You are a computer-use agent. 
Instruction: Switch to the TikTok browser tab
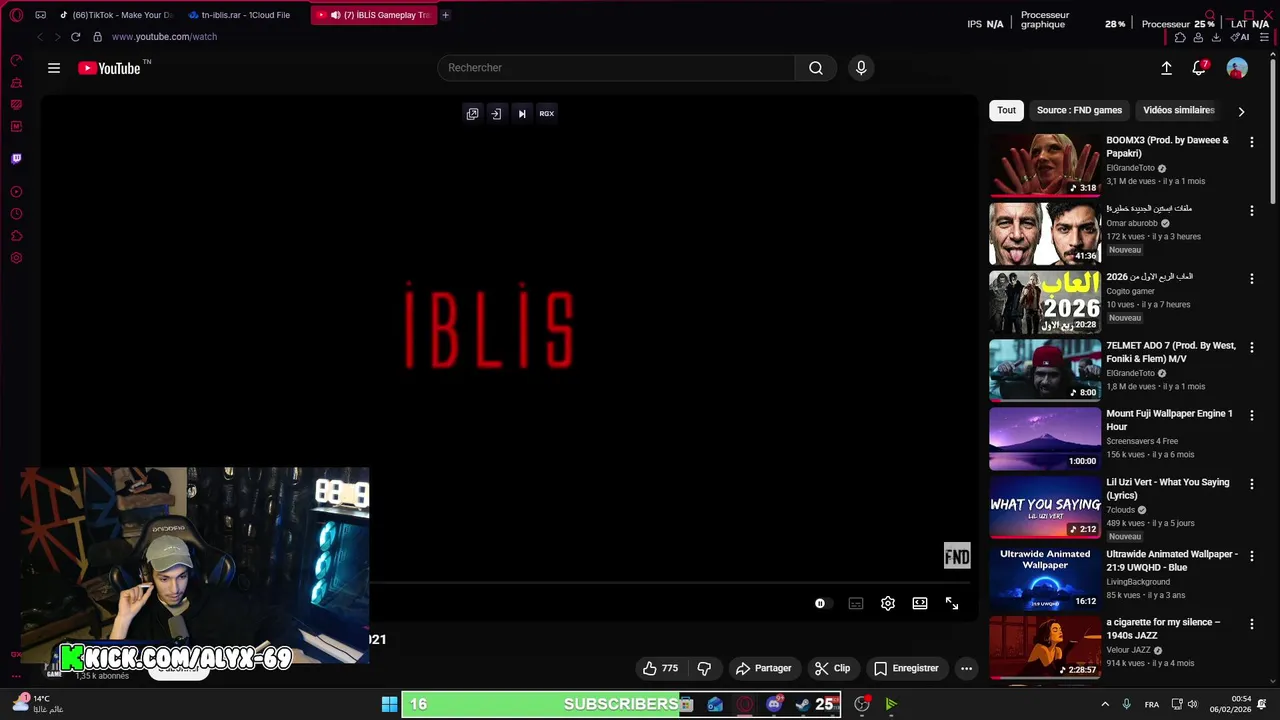pos(116,15)
